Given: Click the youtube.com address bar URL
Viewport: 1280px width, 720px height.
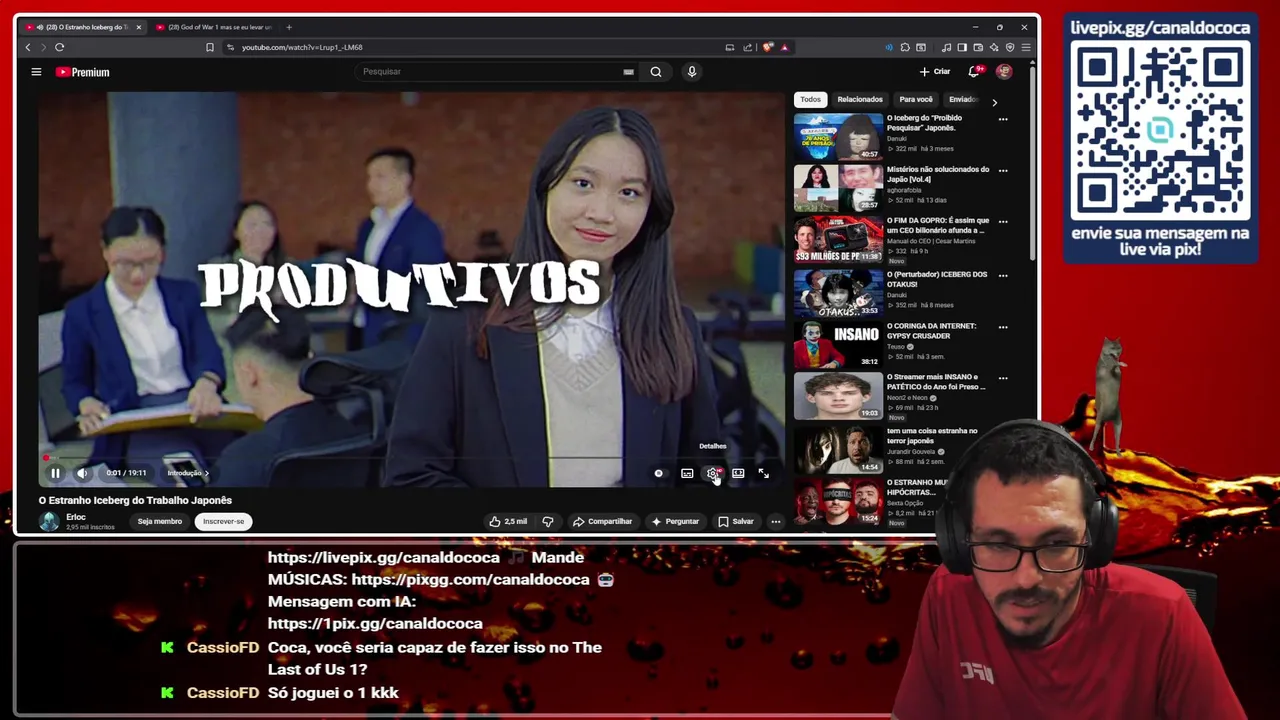Looking at the screenshot, I should click(x=302, y=47).
